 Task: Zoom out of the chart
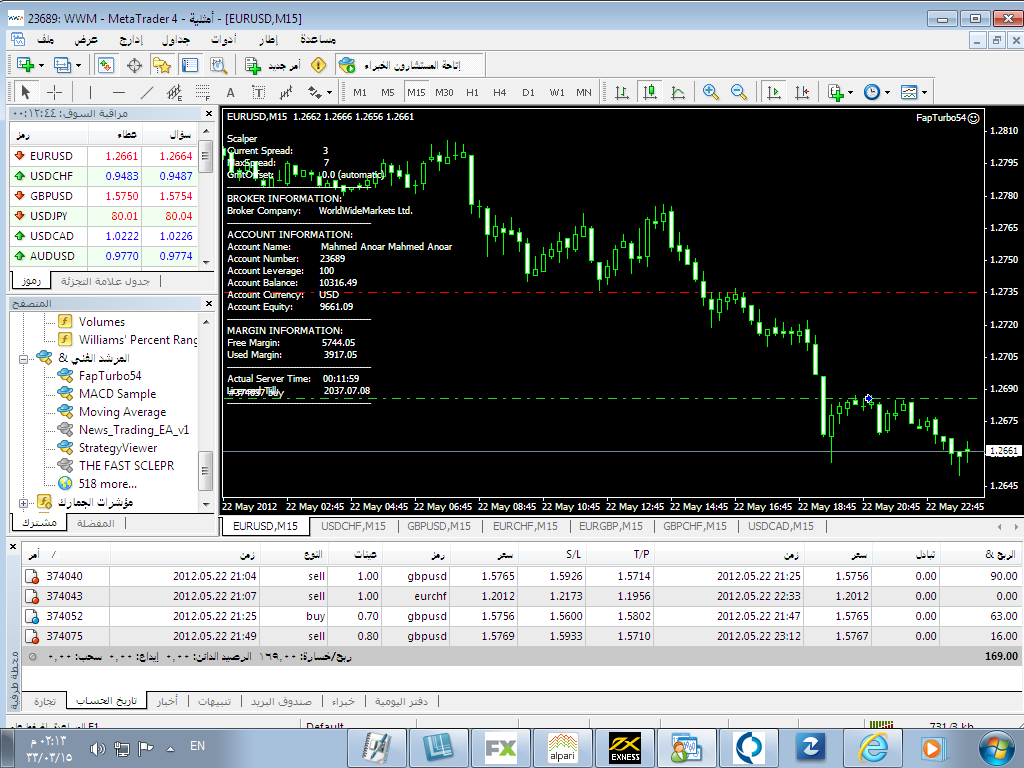[739, 92]
